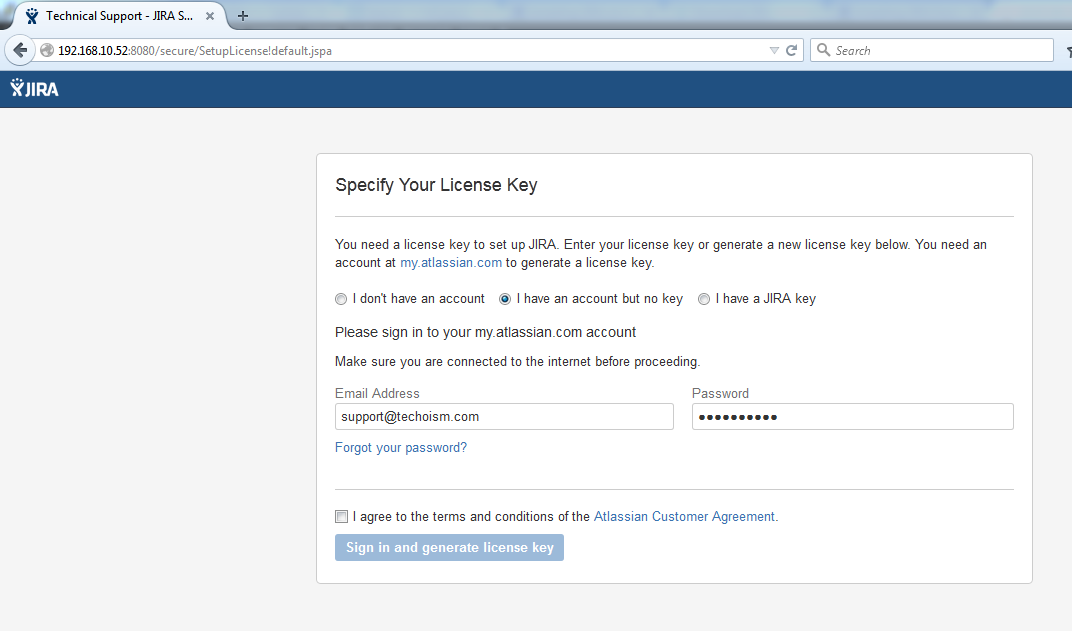1072x631 pixels.
Task: Open a new browser tab
Action: click(x=243, y=16)
